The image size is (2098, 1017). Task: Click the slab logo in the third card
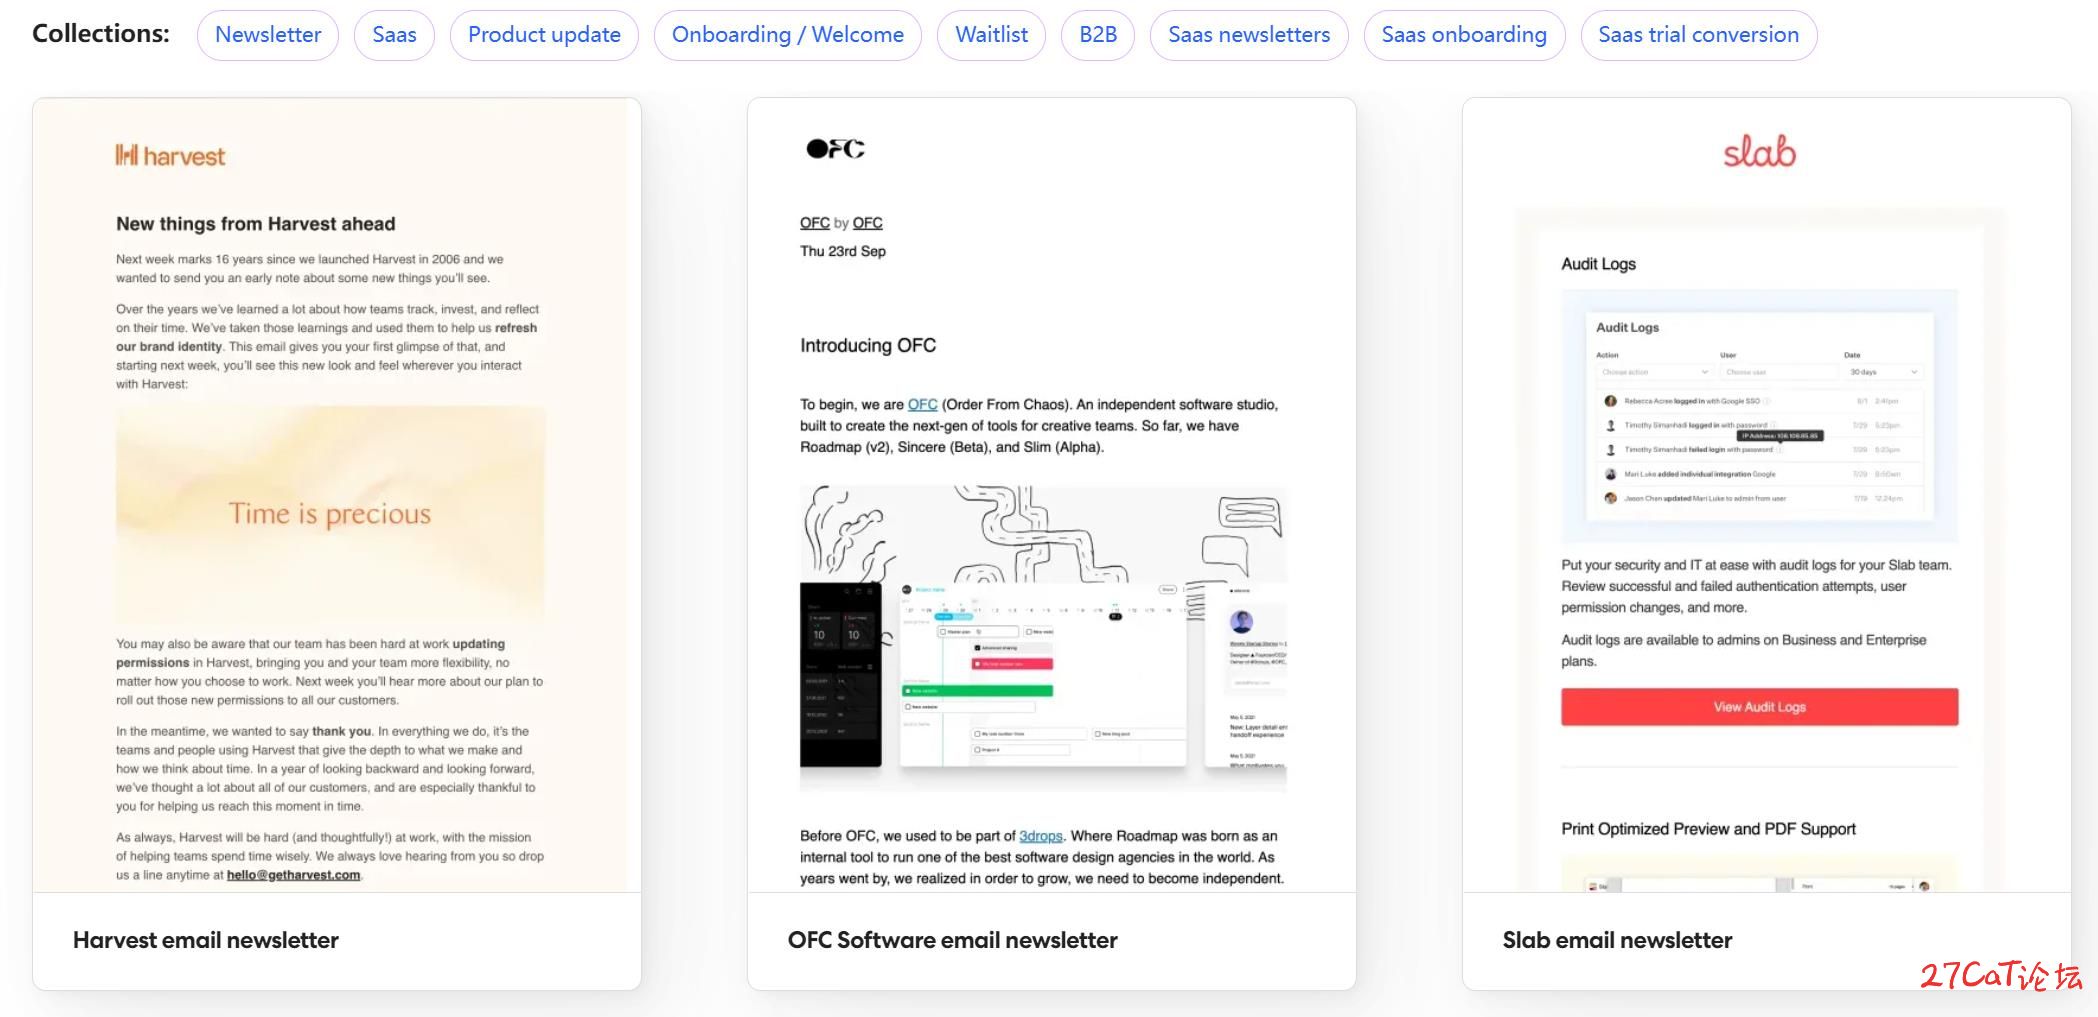tap(1759, 151)
